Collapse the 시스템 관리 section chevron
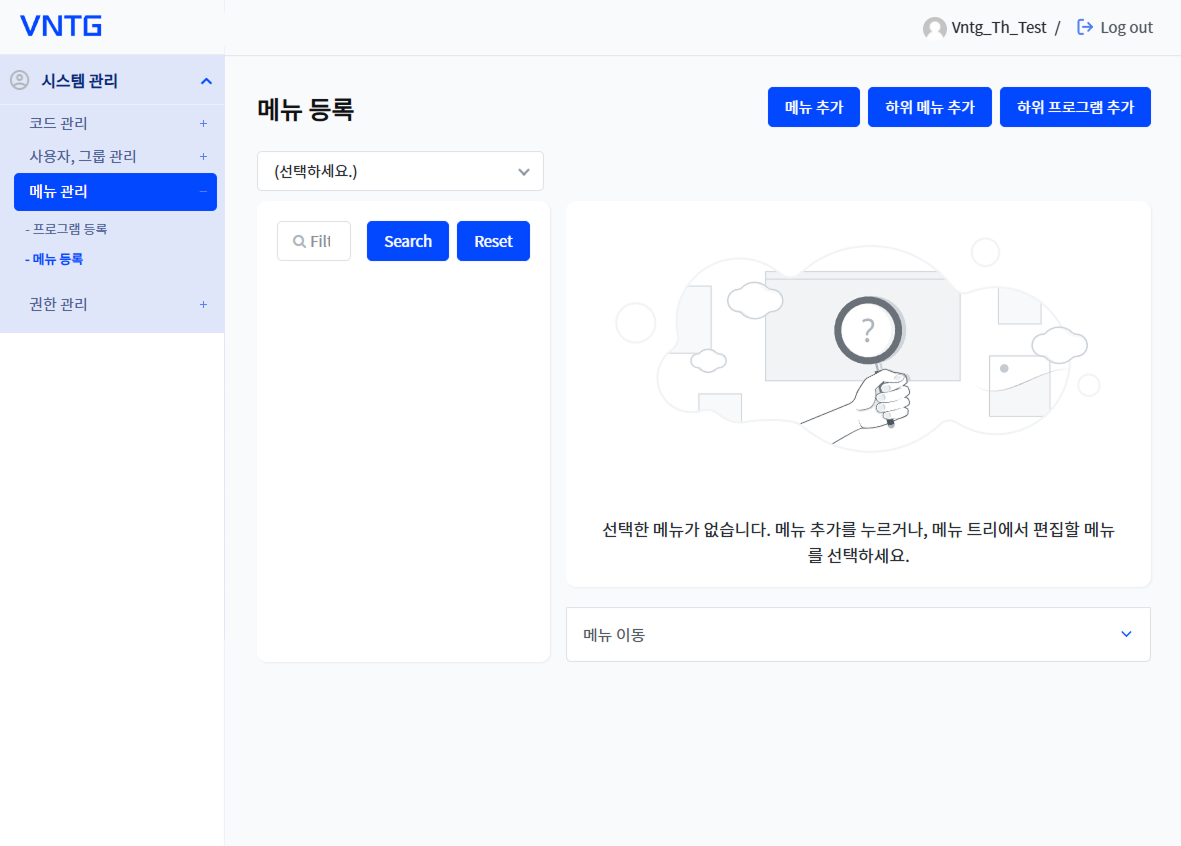The width and height of the screenshot is (1181, 846). 206,81
